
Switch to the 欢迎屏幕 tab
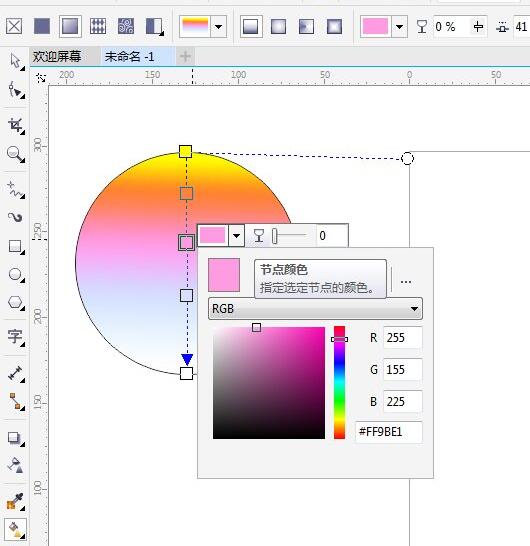tap(57, 56)
